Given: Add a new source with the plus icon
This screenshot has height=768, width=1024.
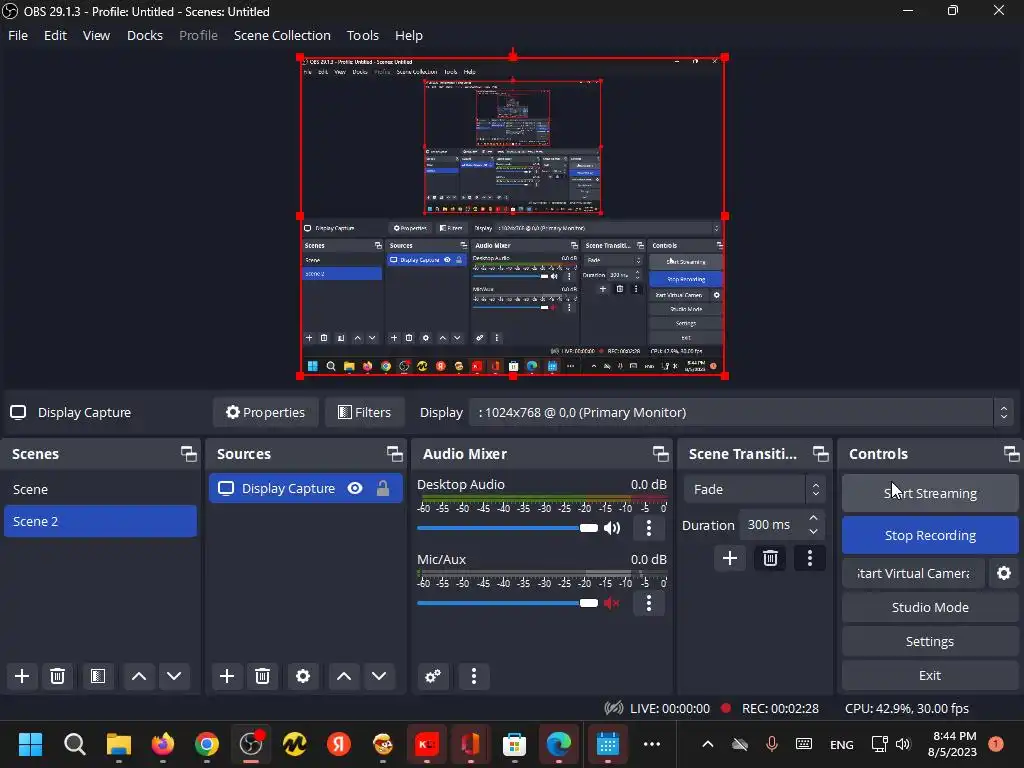Looking at the screenshot, I should click(x=227, y=676).
